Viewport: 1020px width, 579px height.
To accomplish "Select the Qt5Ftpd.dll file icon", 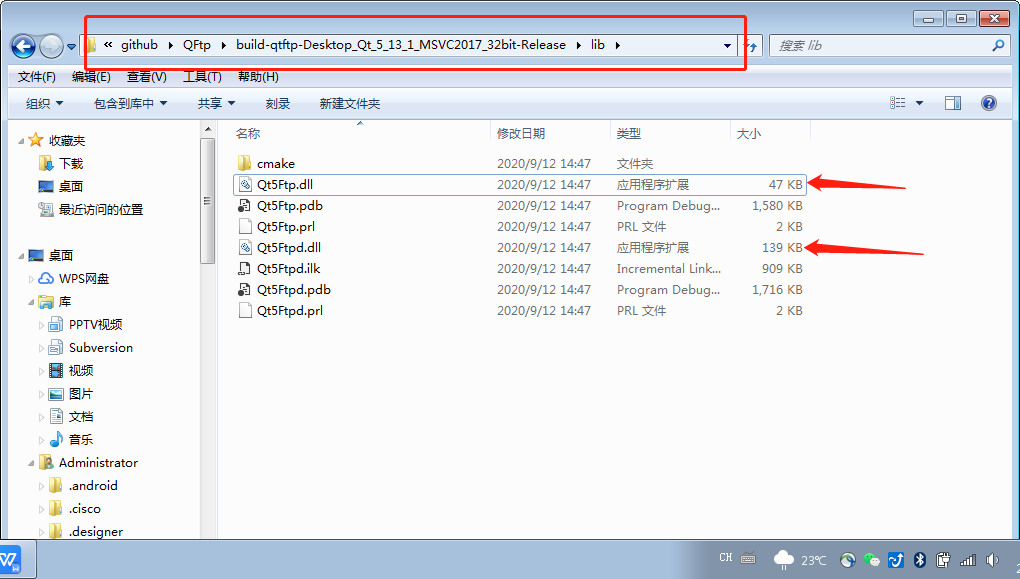I will coord(245,247).
